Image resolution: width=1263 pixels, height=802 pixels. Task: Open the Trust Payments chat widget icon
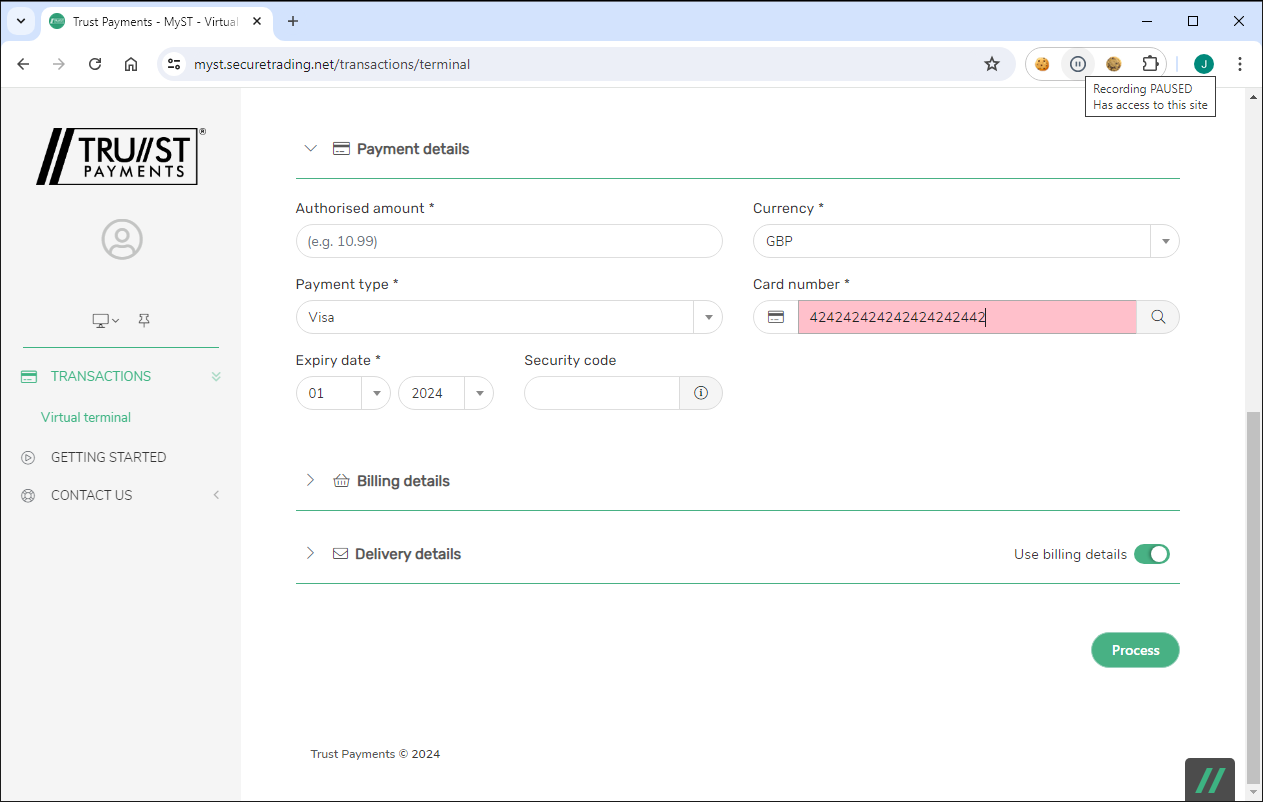(x=1211, y=780)
